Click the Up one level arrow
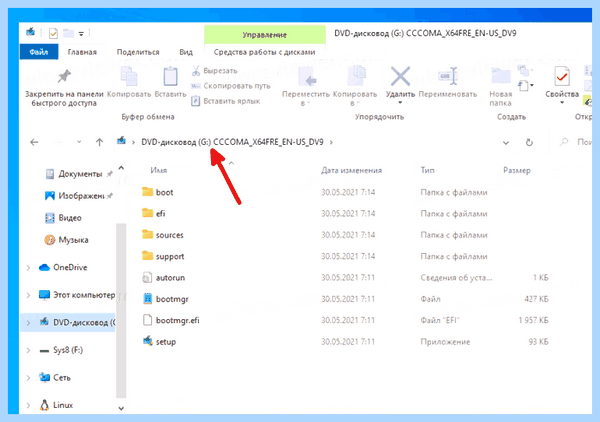Viewport: 600px width, 422px height. (x=99, y=142)
